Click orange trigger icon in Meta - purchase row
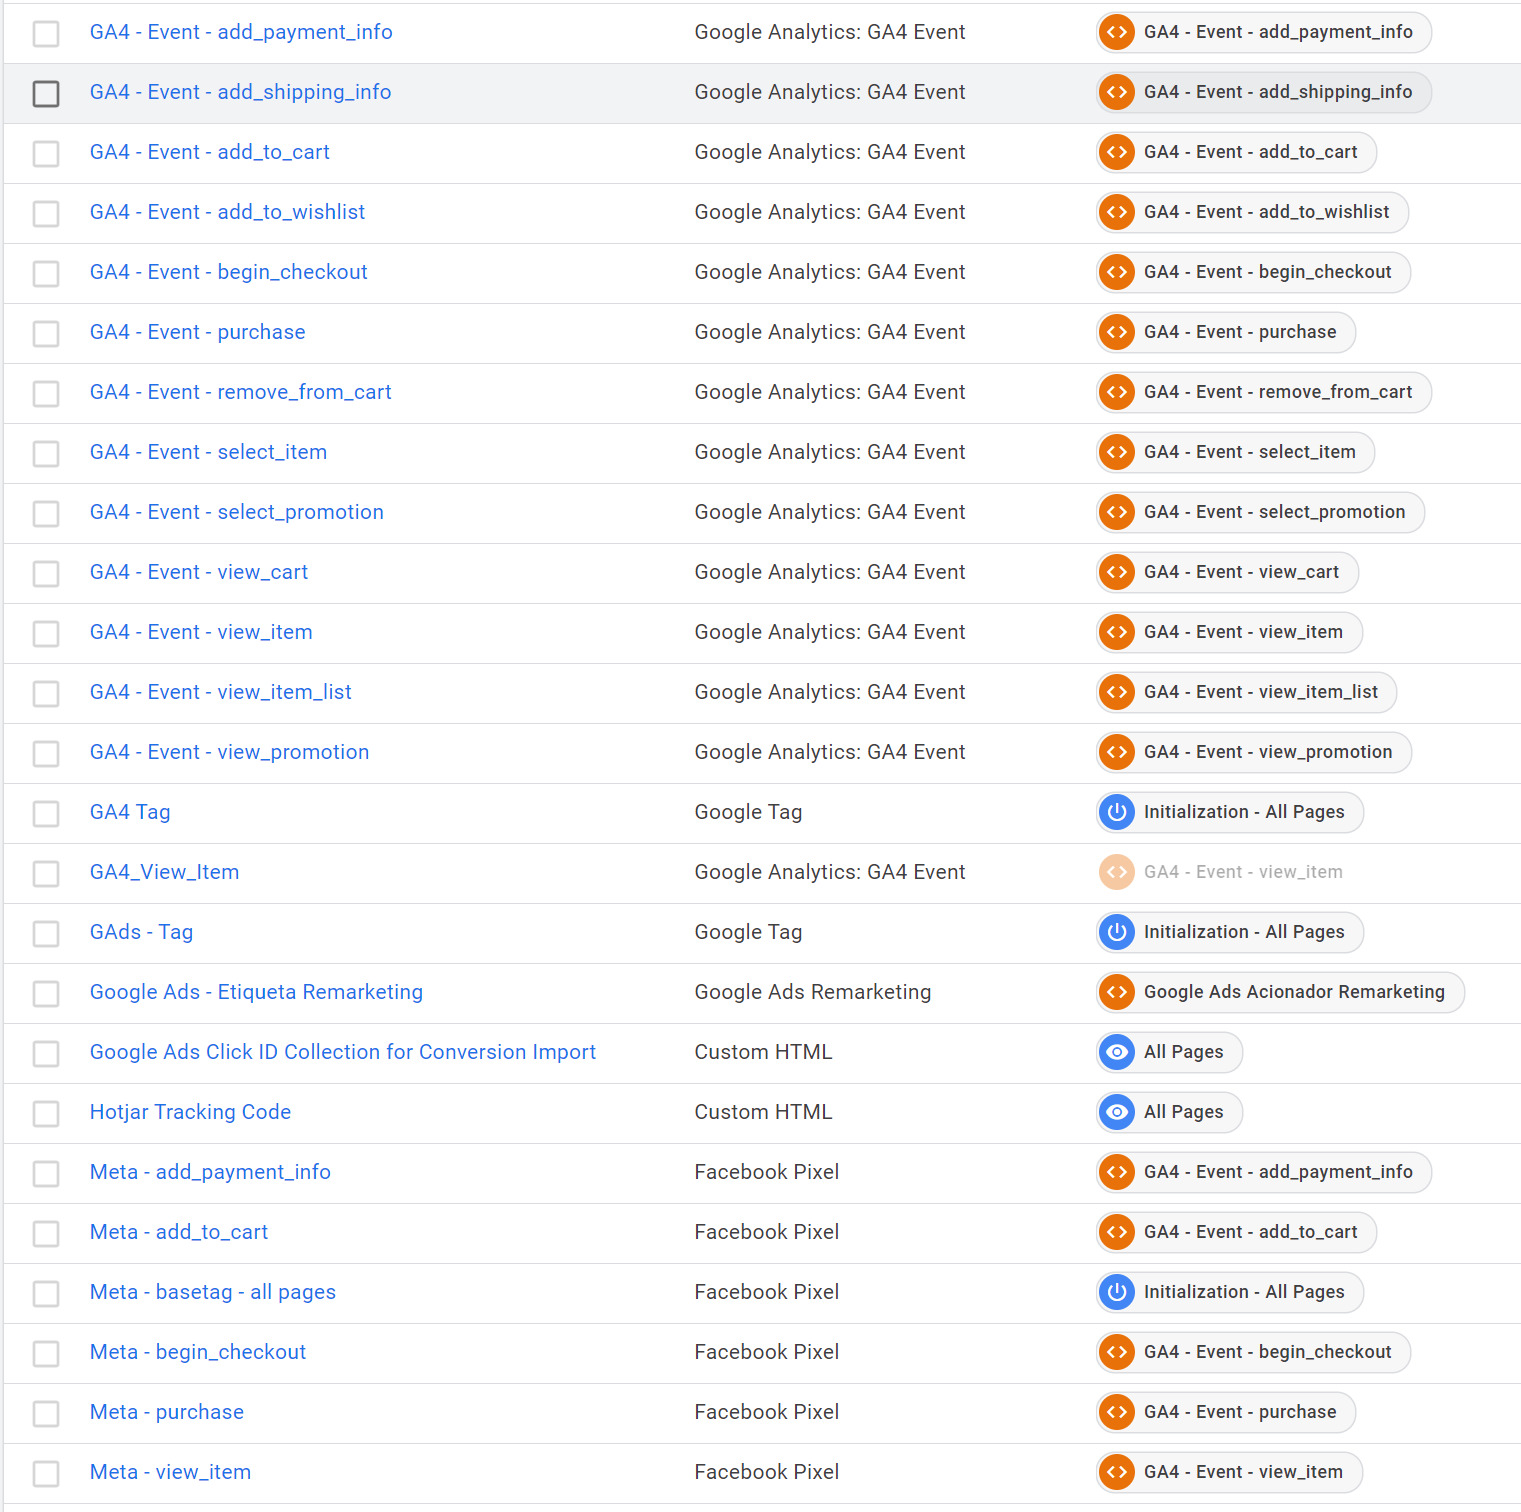 pyautogui.click(x=1117, y=1412)
